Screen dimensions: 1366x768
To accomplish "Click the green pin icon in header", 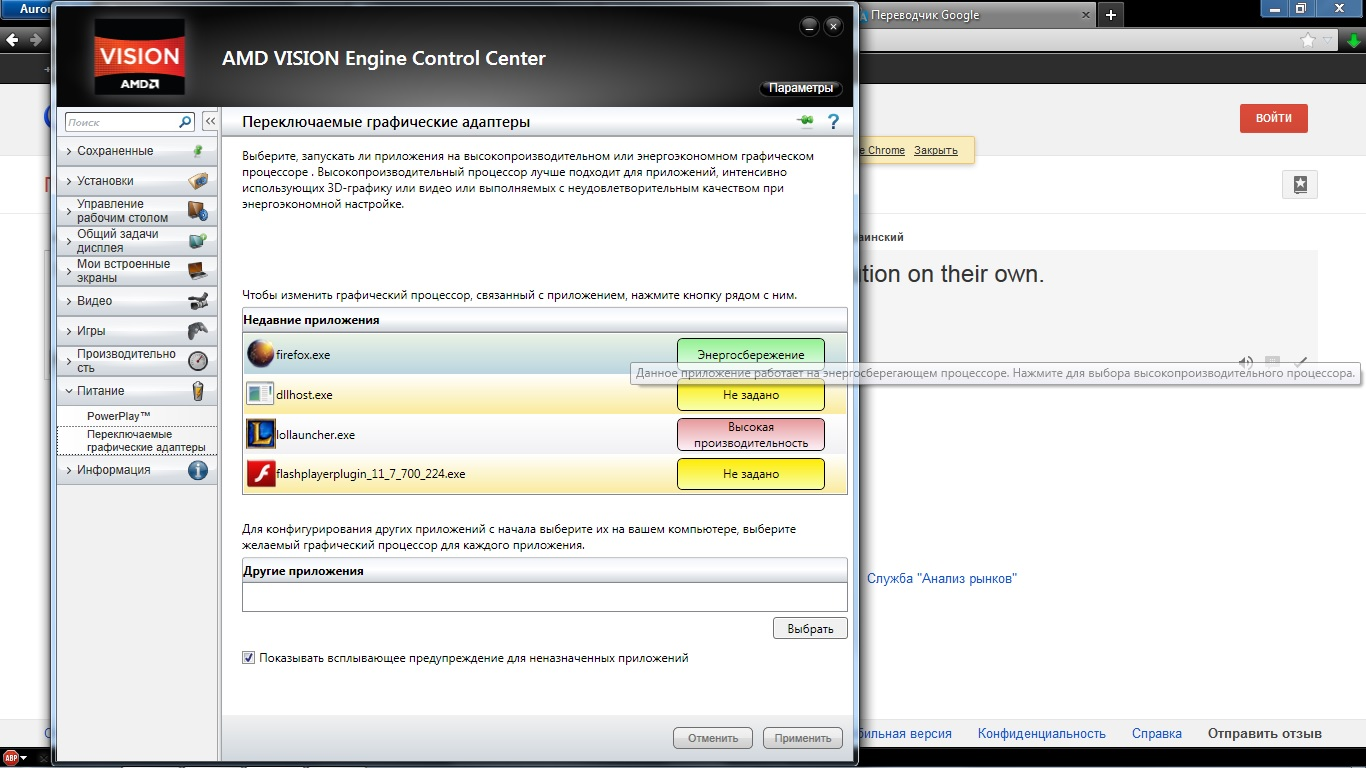I will (x=806, y=121).
